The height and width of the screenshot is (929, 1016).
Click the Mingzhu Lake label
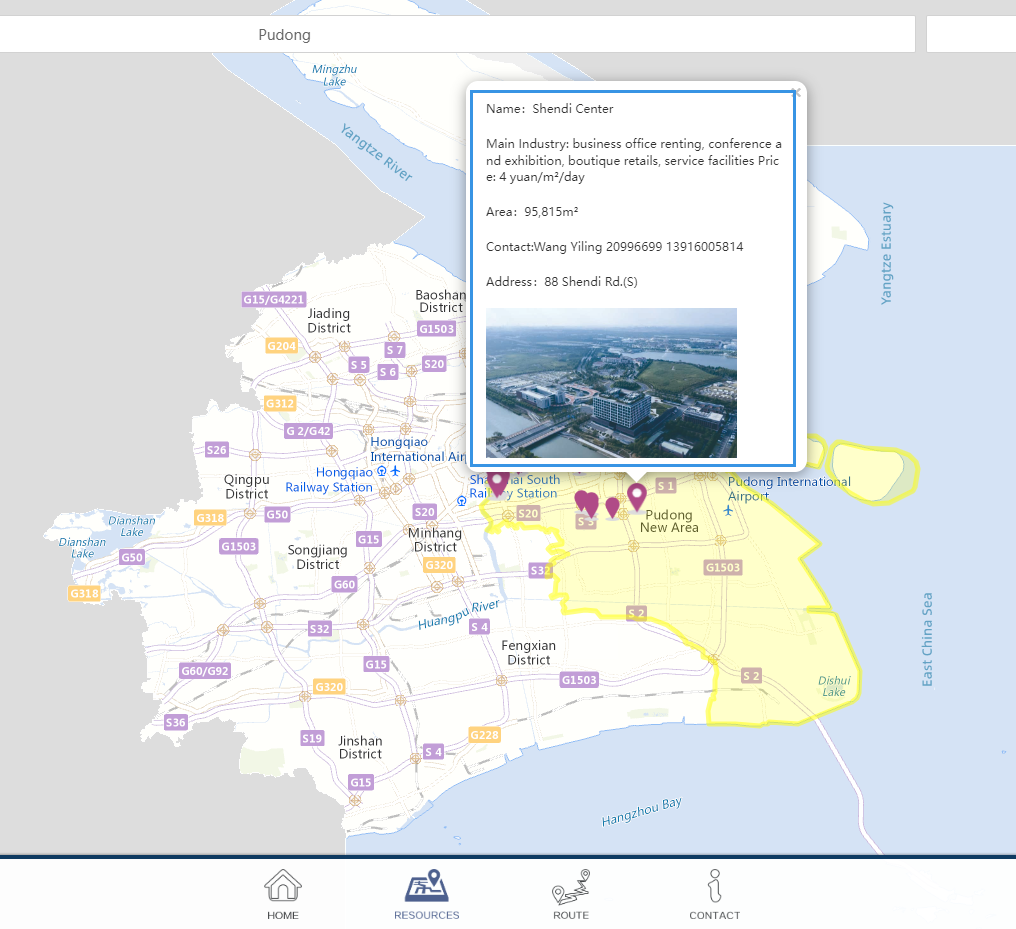tap(334, 75)
